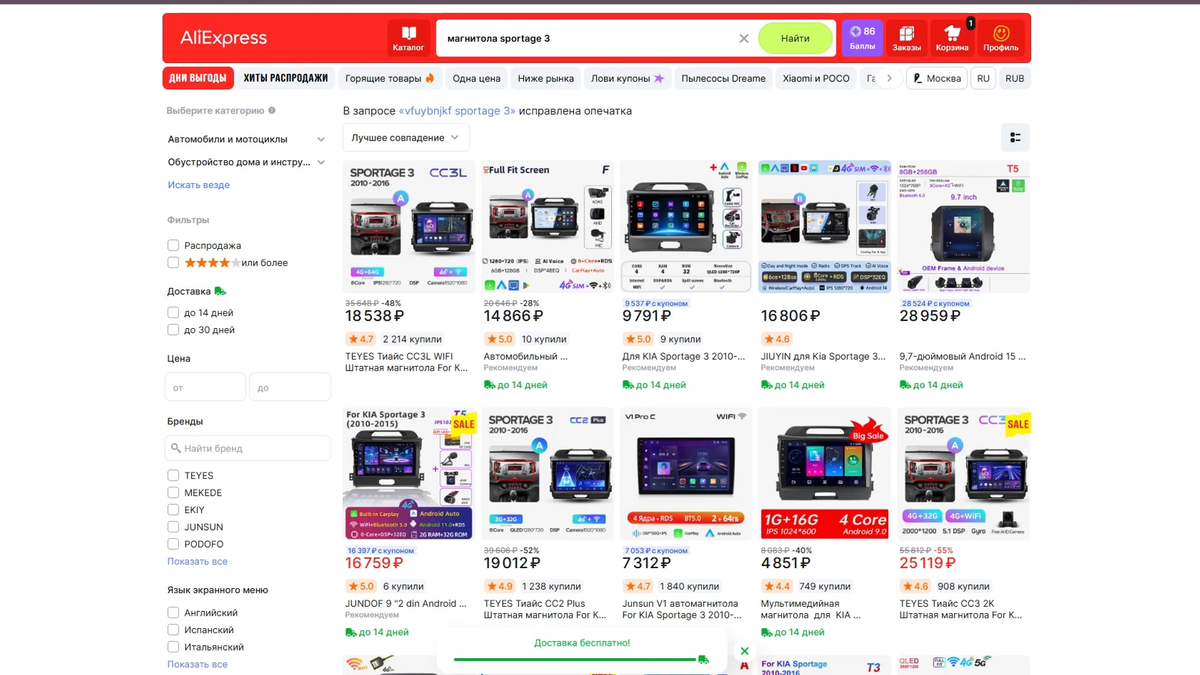Open Пылесосы Dreame tab
Image resolution: width=1200 pixels, height=675 pixels.
[x=723, y=78]
